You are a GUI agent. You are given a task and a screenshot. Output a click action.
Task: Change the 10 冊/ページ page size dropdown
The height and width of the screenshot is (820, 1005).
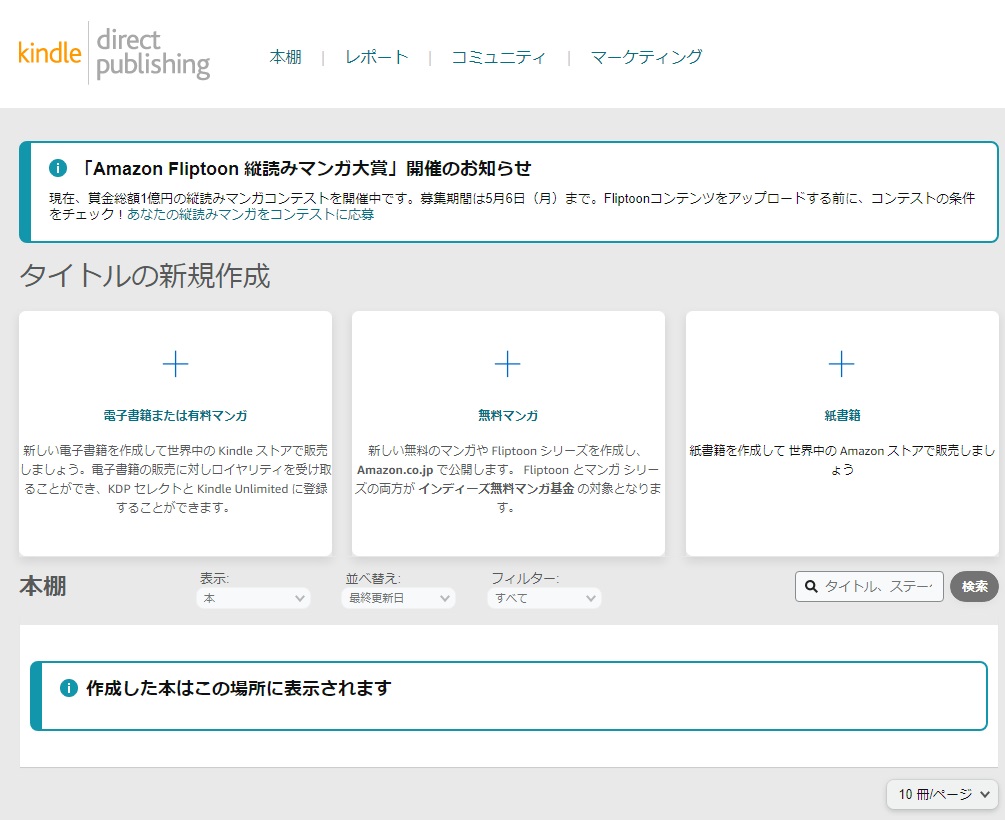(x=942, y=794)
